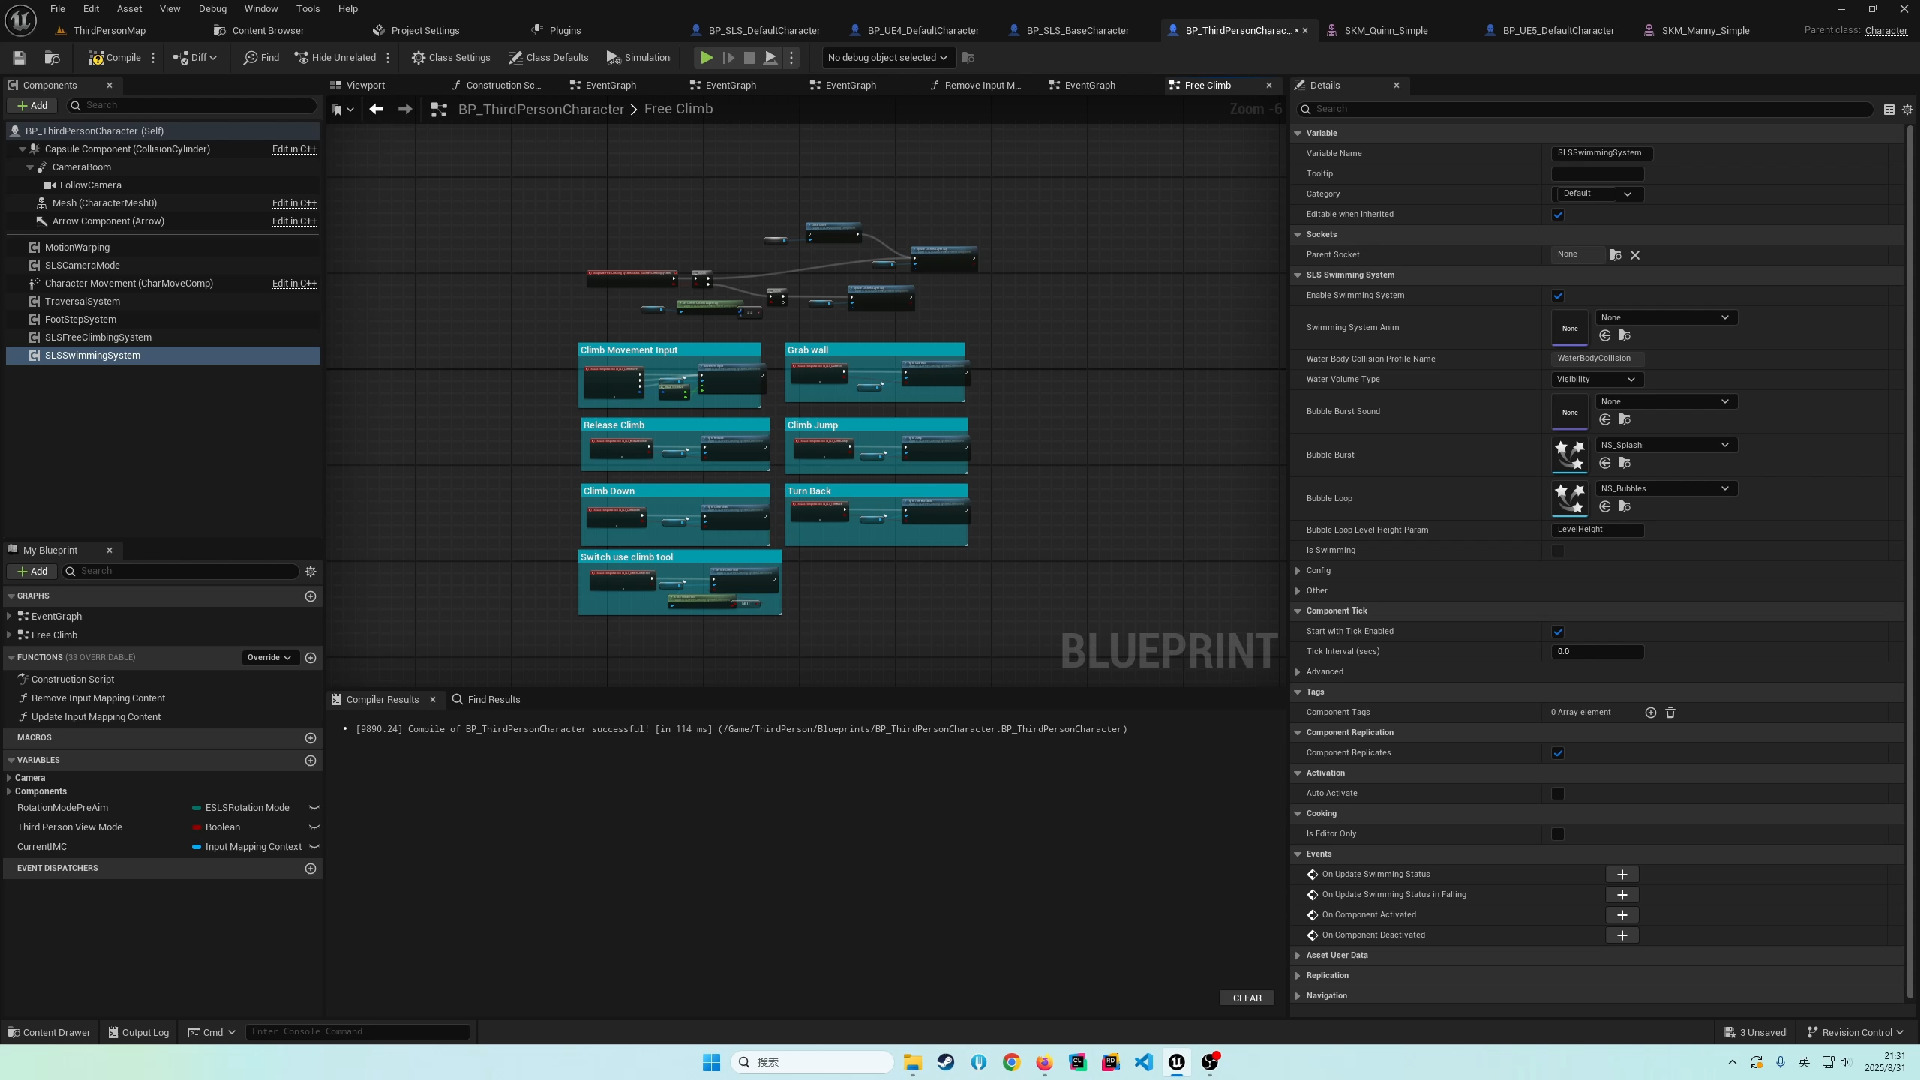The image size is (1920, 1080).
Task: Open the functions Override dropdown
Action: [269, 658]
